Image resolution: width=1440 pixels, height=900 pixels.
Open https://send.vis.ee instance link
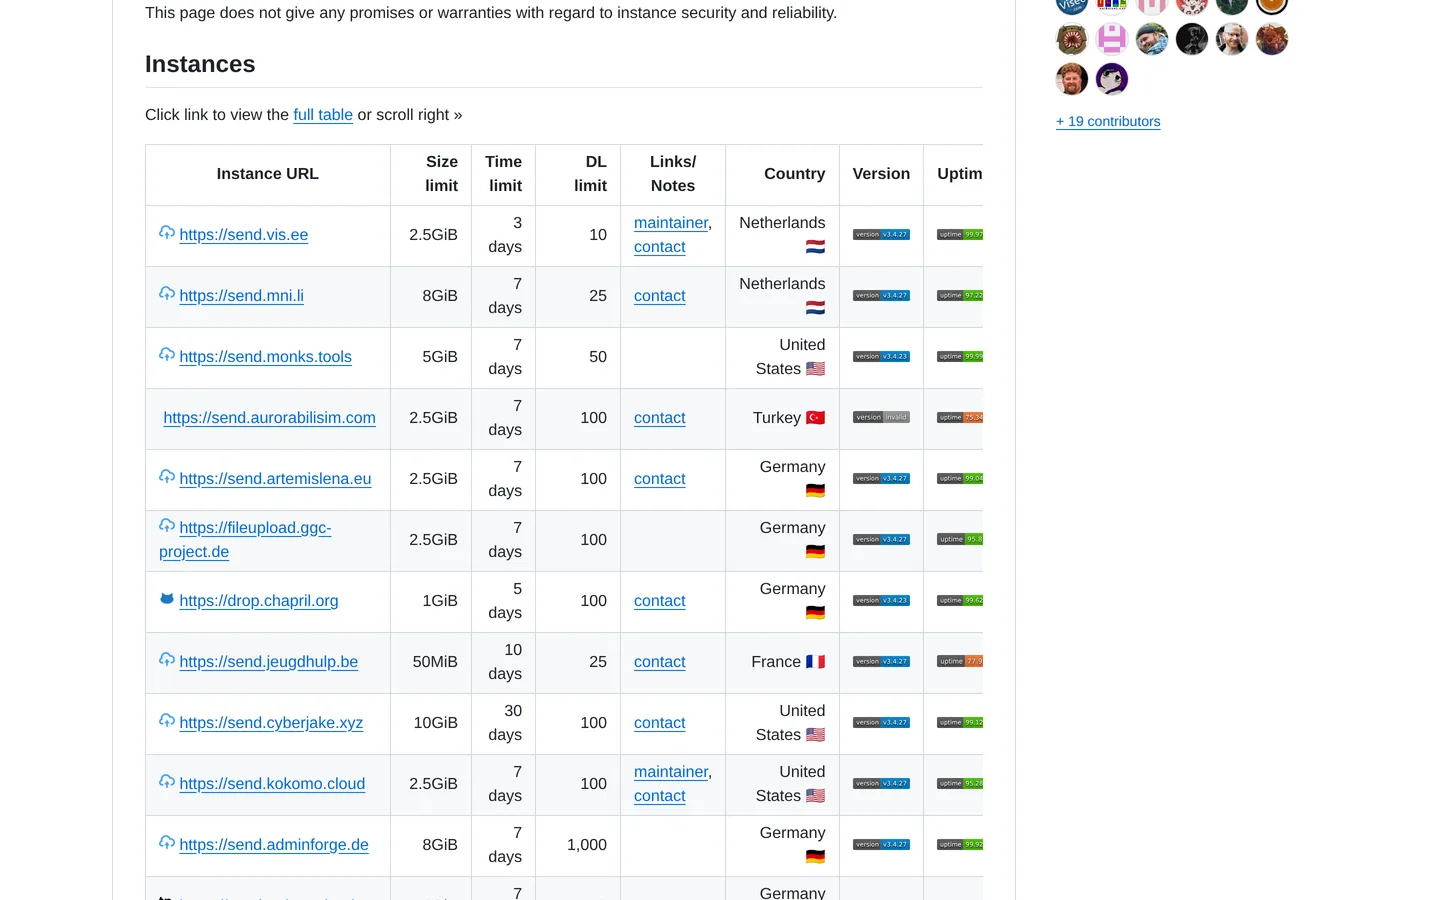tap(244, 235)
